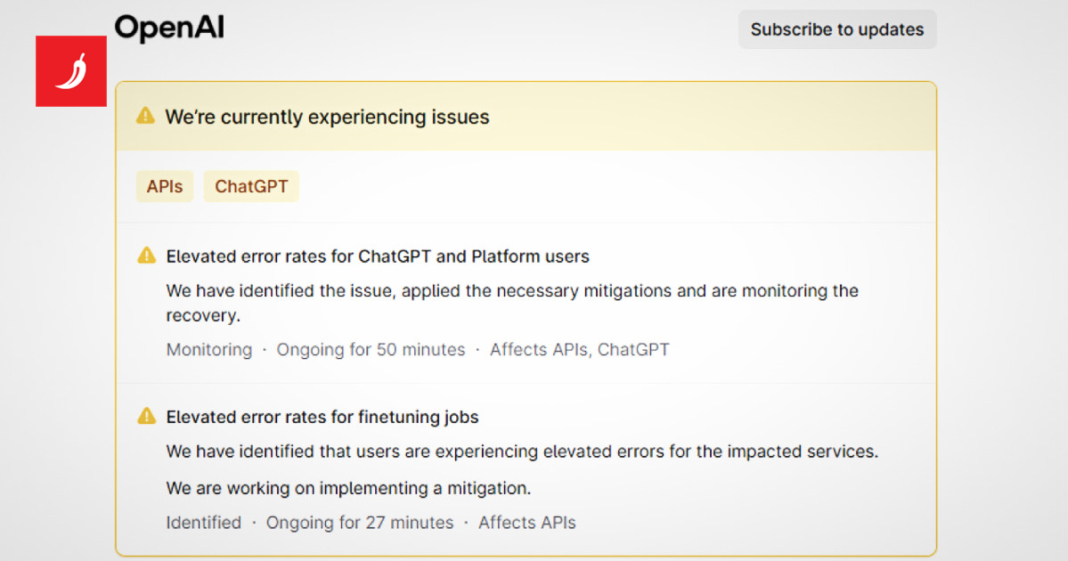Click the "Ongoing for 50 minutes" text
This screenshot has width=1068, height=561.
pyautogui.click(x=371, y=350)
